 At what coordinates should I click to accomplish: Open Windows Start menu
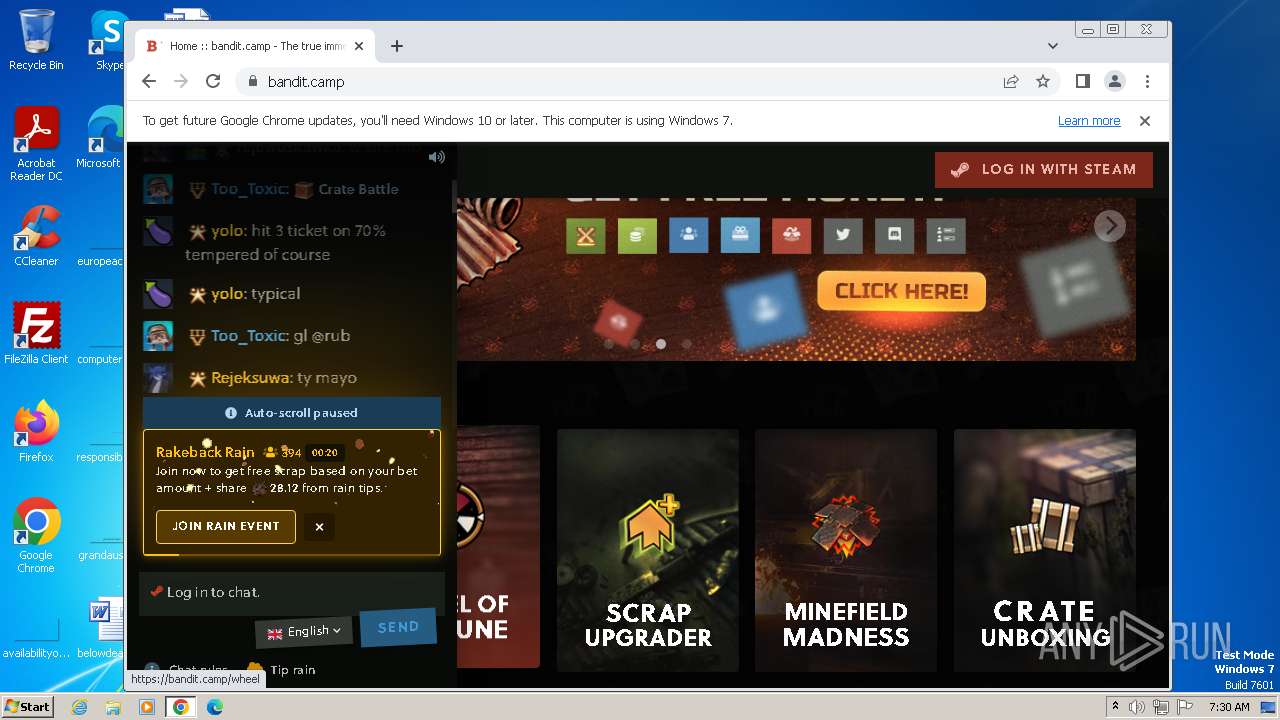(28, 707)
